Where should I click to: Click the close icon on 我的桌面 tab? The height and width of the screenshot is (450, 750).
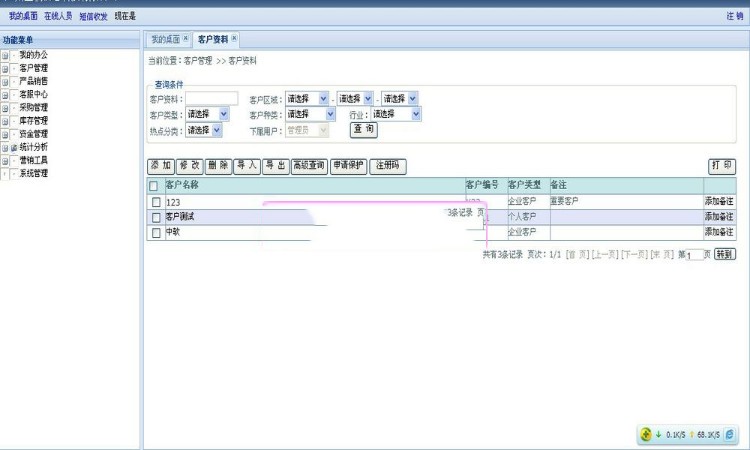click(x=186, y=38)
